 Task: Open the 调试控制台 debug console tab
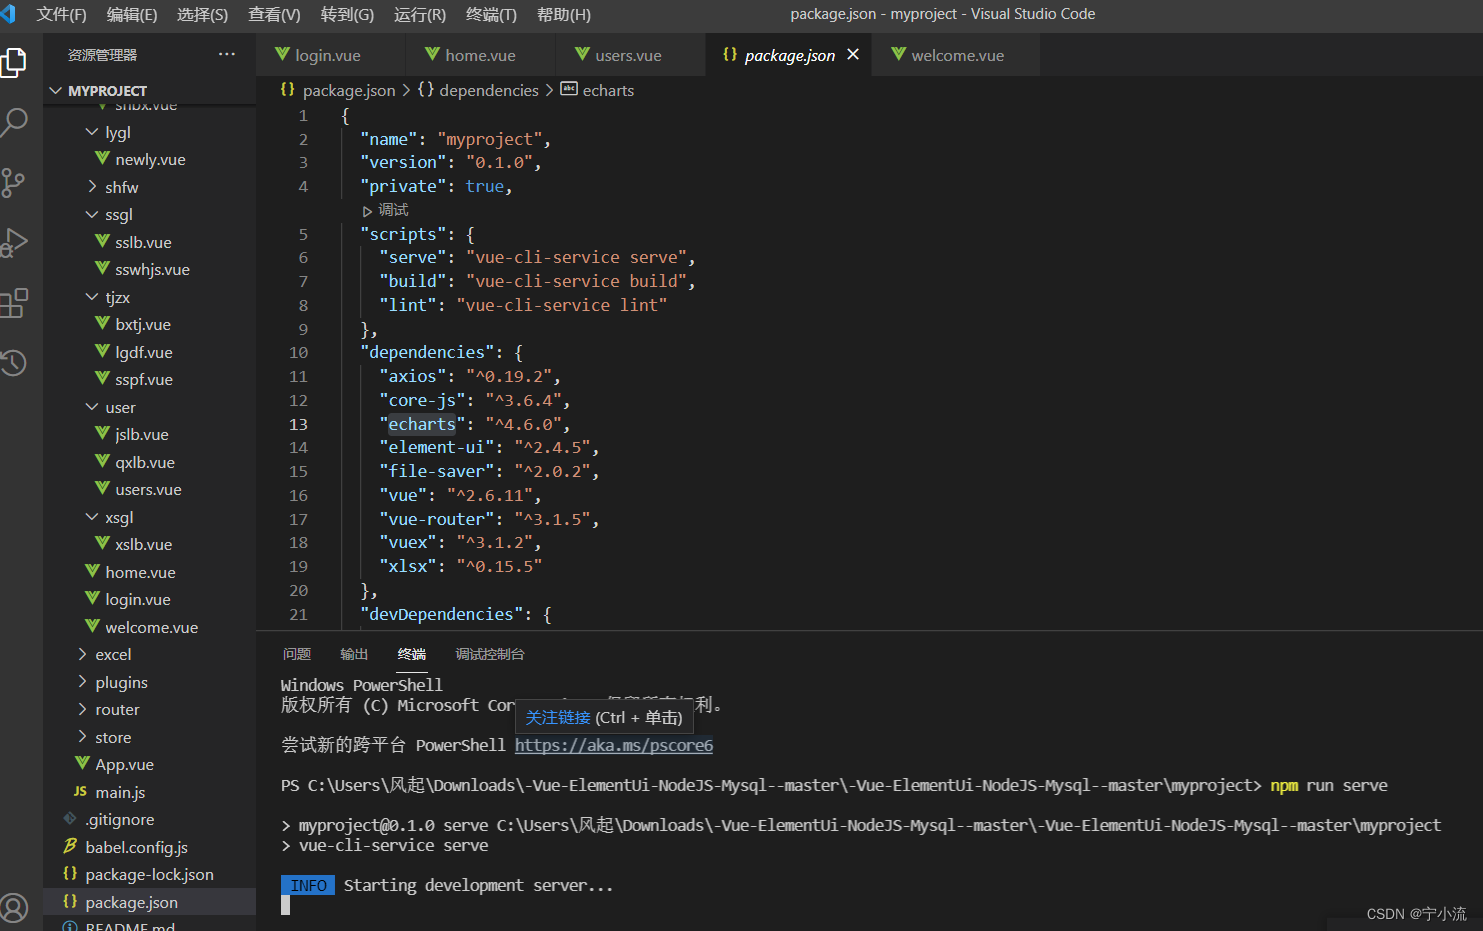(x=490, y=654)
